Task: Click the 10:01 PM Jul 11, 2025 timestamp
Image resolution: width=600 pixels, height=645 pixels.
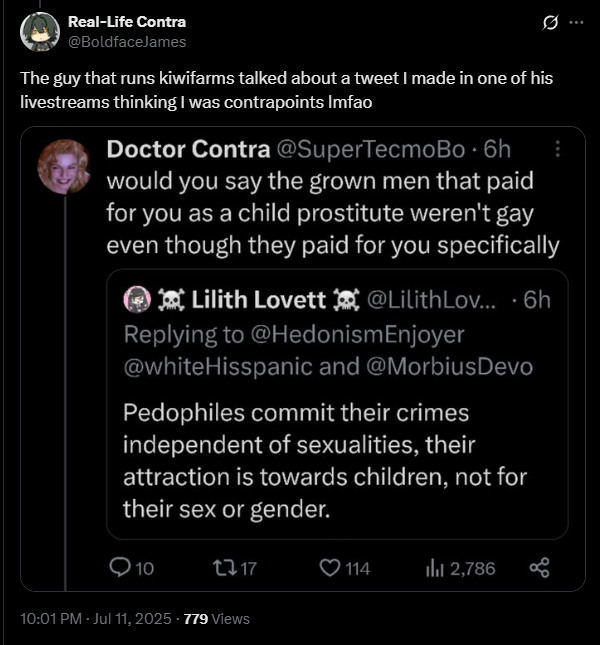Action: pos(95,619)
